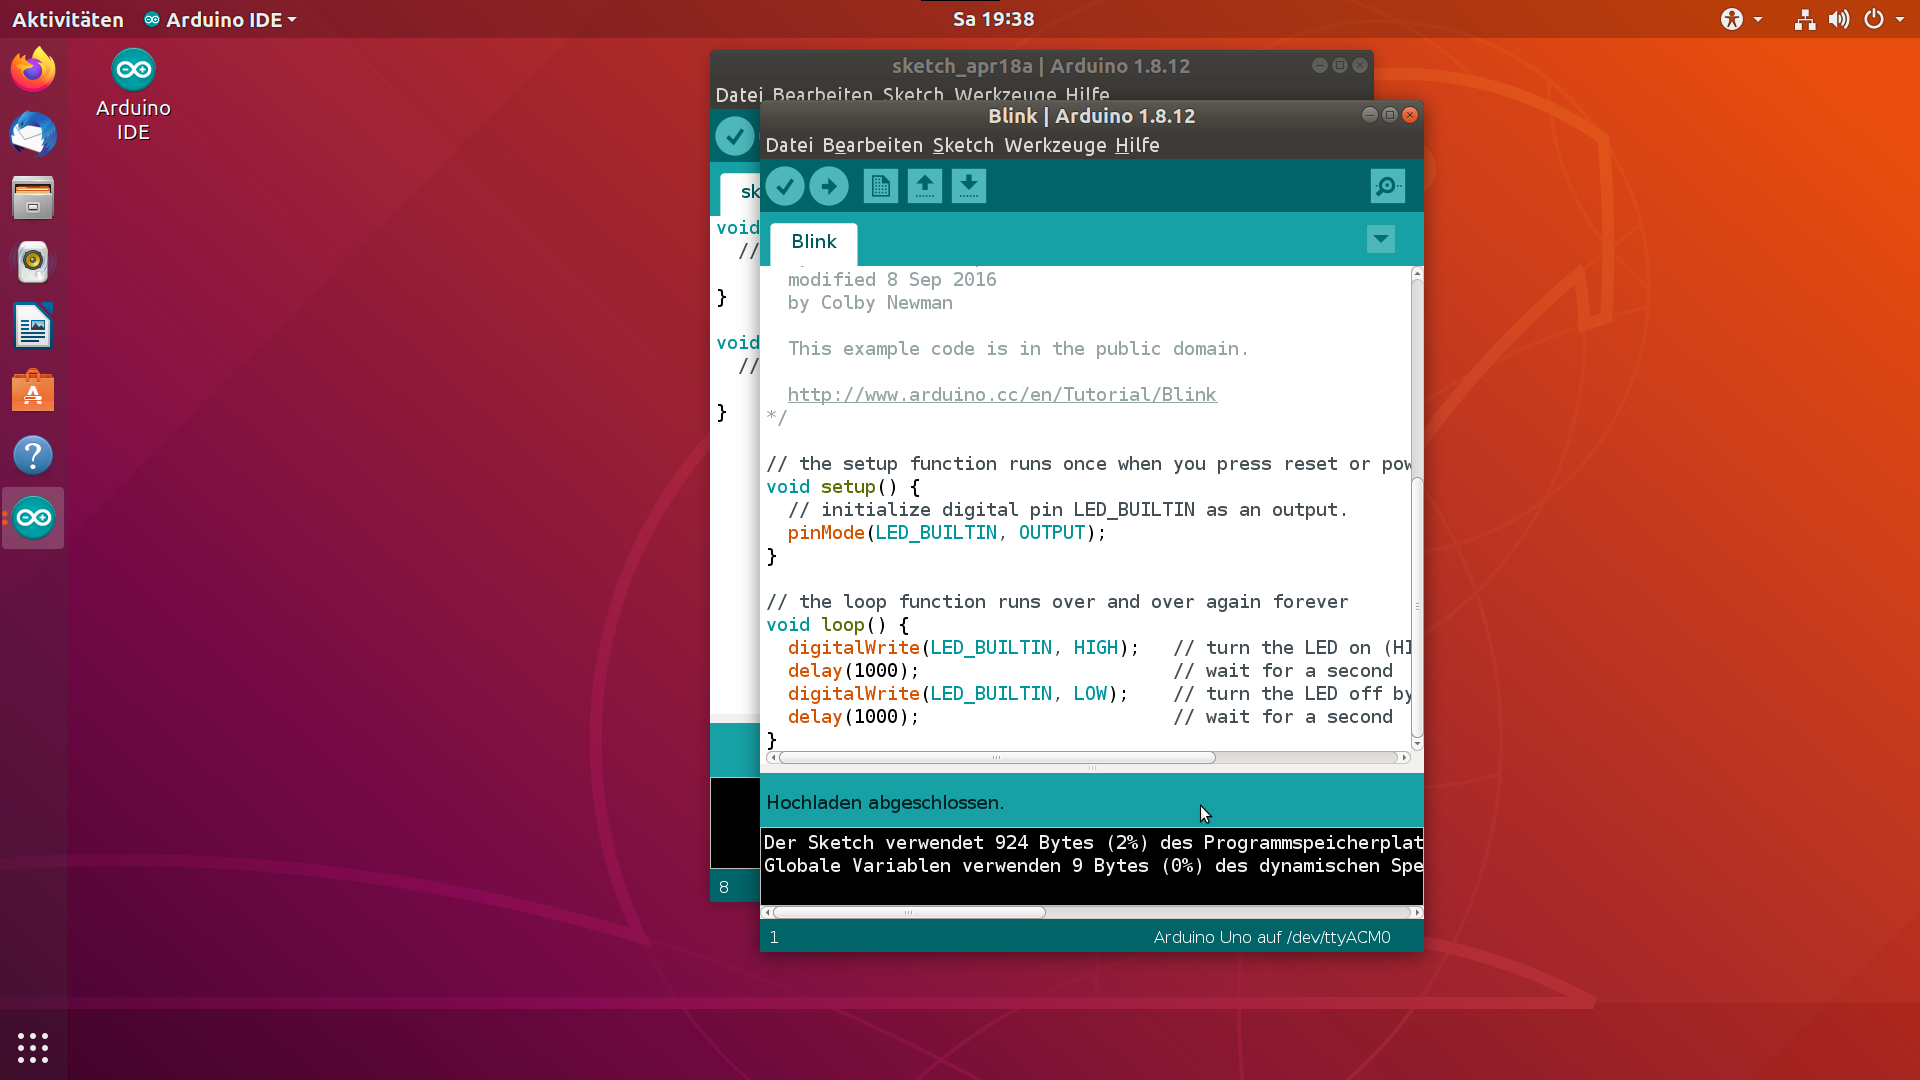Click the volume icon in top bar

[1839, 19]
